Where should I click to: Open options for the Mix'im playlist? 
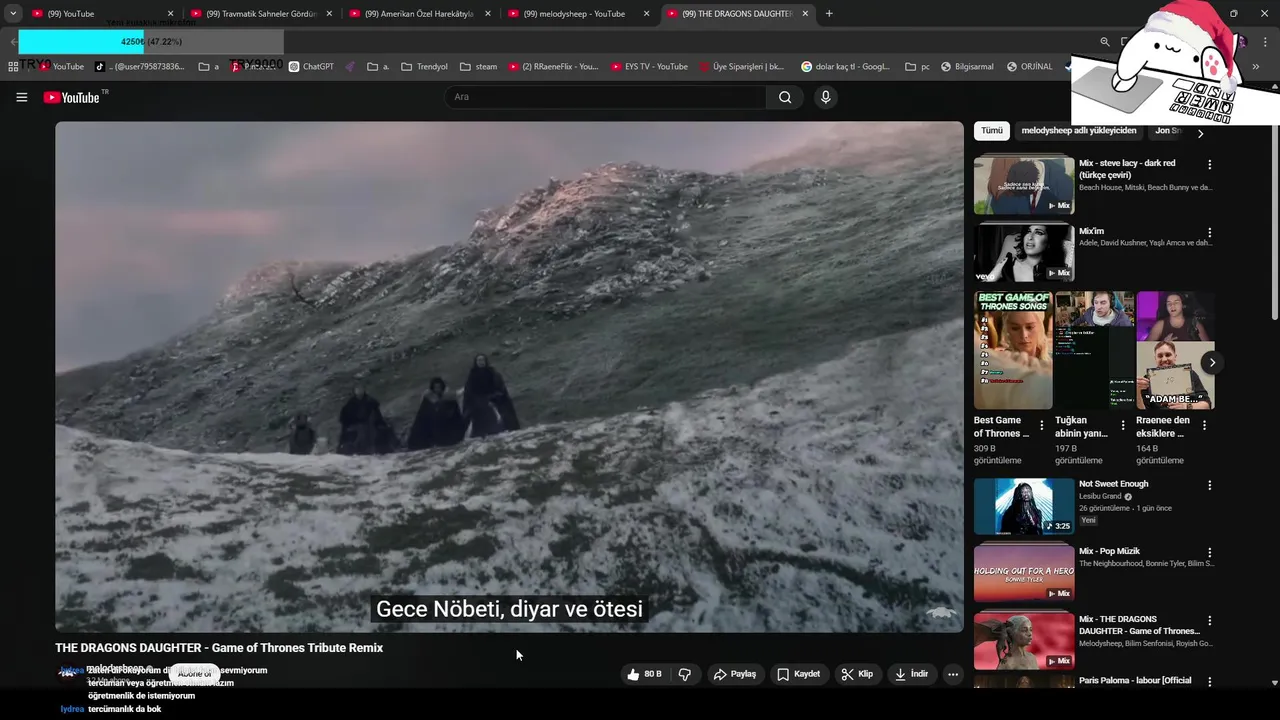(1209, 232)
